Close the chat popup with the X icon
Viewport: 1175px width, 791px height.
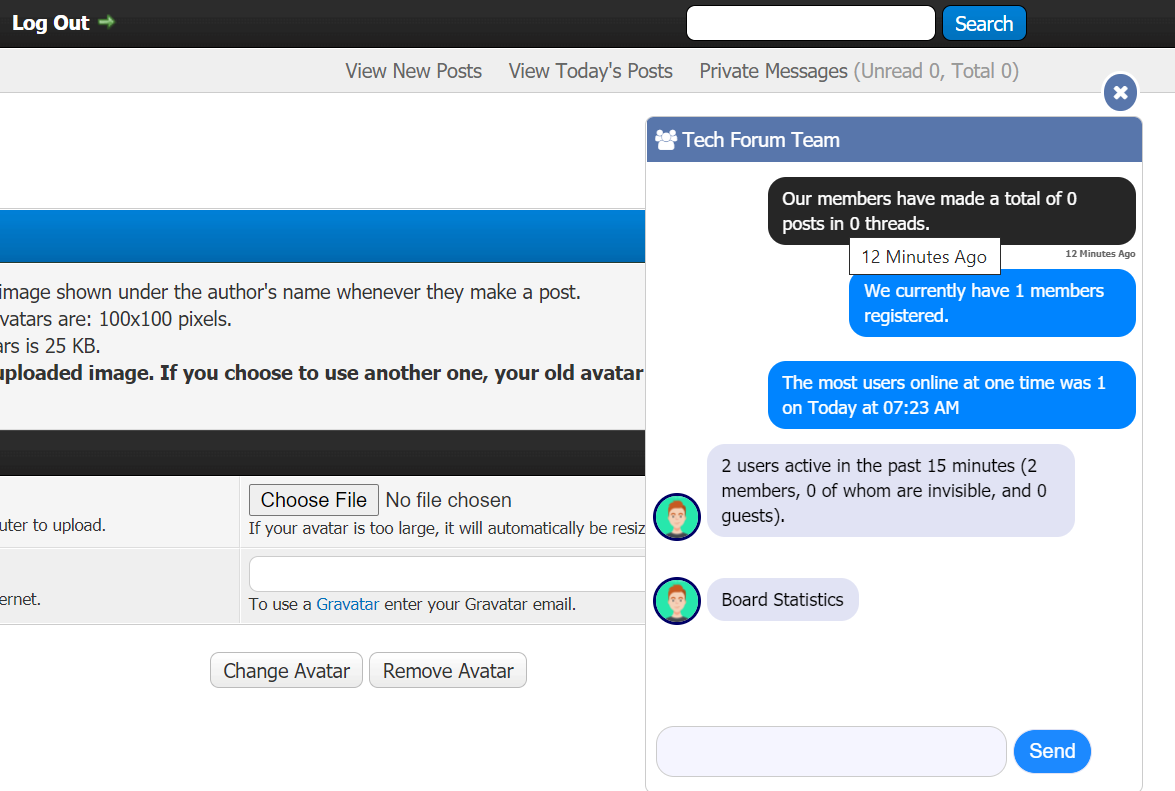[x=1120, y=93]
